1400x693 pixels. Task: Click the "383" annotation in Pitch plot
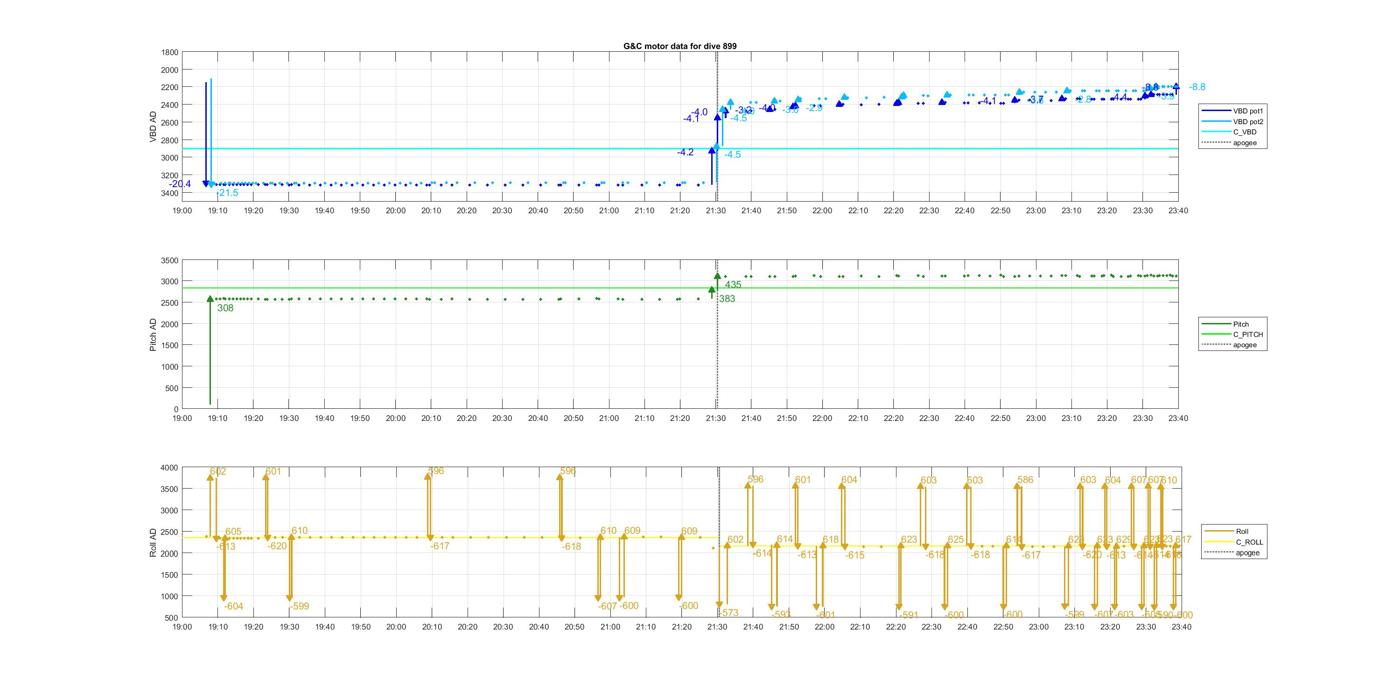tap(727, 298)
